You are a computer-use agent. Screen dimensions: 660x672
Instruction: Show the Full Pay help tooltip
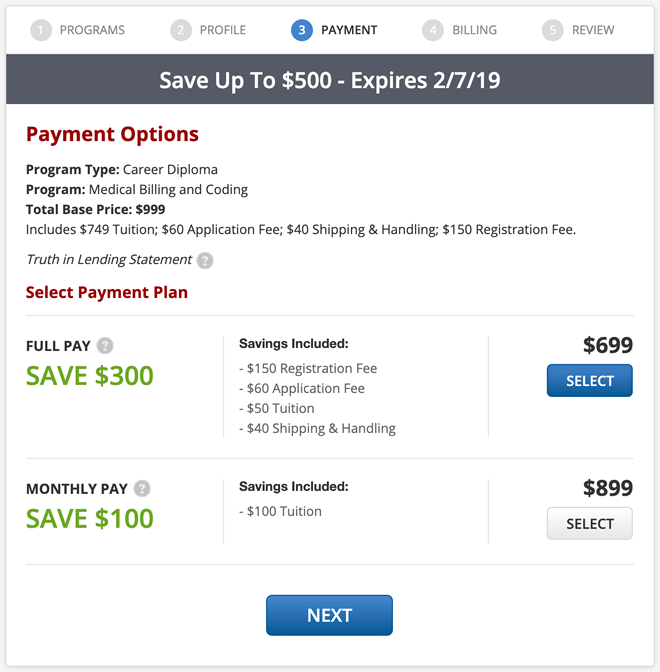click(105, 346)
